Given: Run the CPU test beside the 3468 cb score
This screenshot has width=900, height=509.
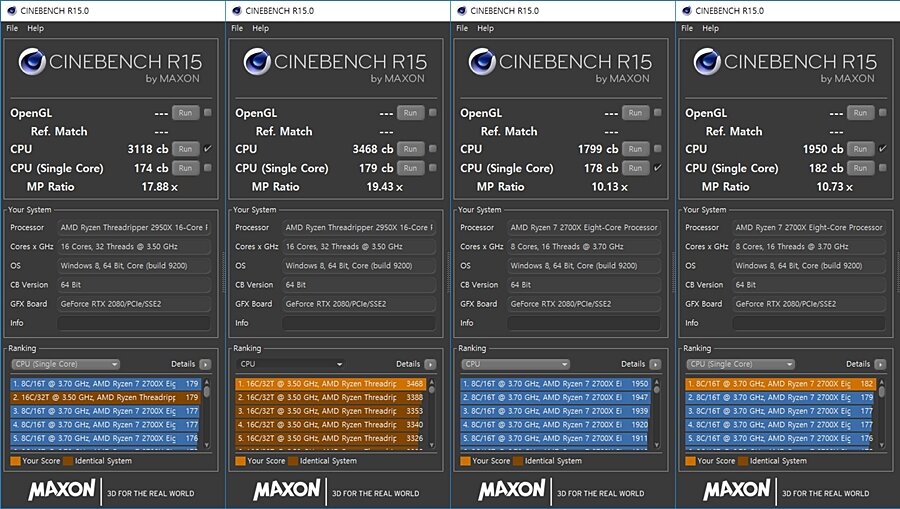Looking at the screenshot, I should 410,149.
